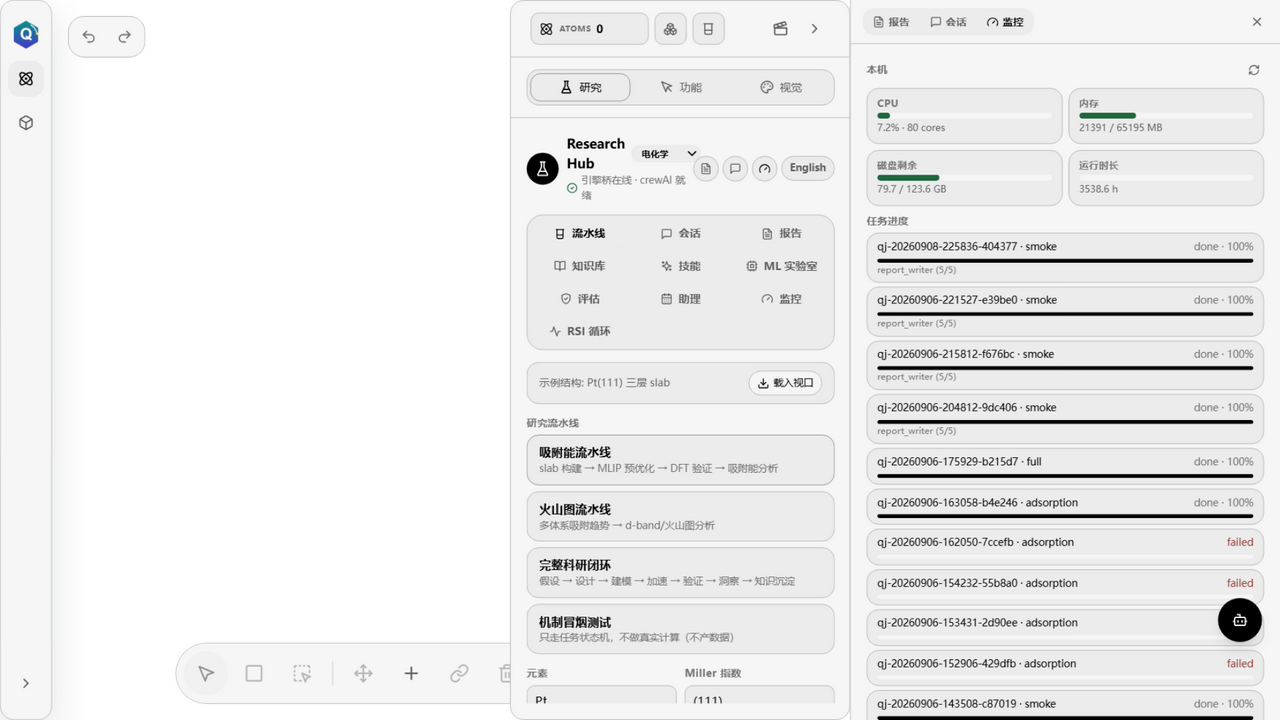The image size is (1280, 720).
Task: Refresh the 本机 system stats
Action: pos(1254,70)
